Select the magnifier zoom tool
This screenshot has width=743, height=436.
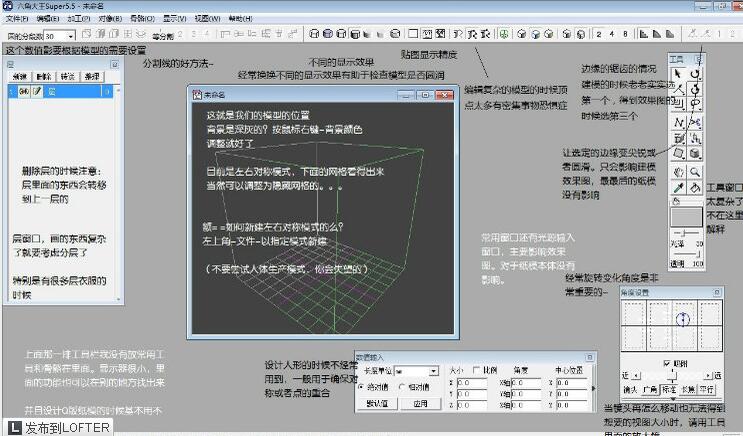pos(695,172)
